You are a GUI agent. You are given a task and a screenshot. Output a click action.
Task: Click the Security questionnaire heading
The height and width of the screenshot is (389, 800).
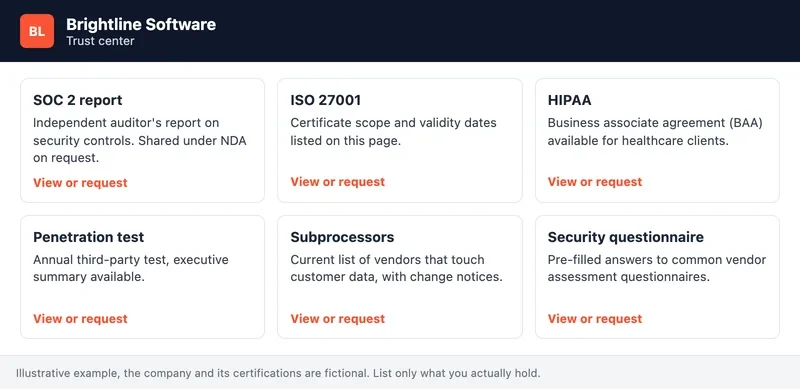pos(626,237)
